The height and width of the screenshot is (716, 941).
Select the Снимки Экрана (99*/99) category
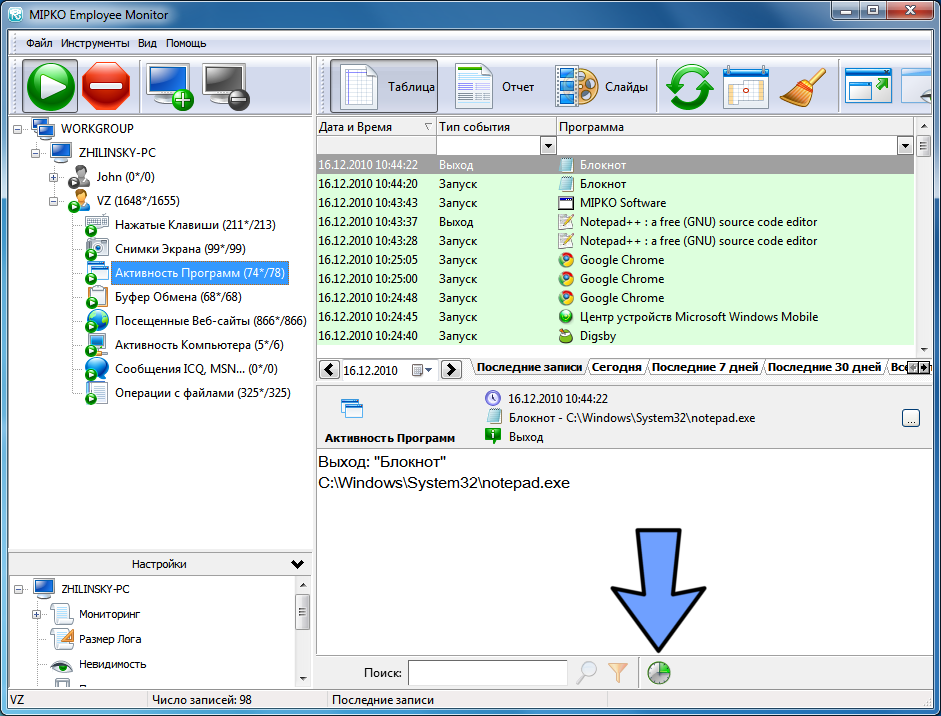pyautogui.click(x=180, y=249)
